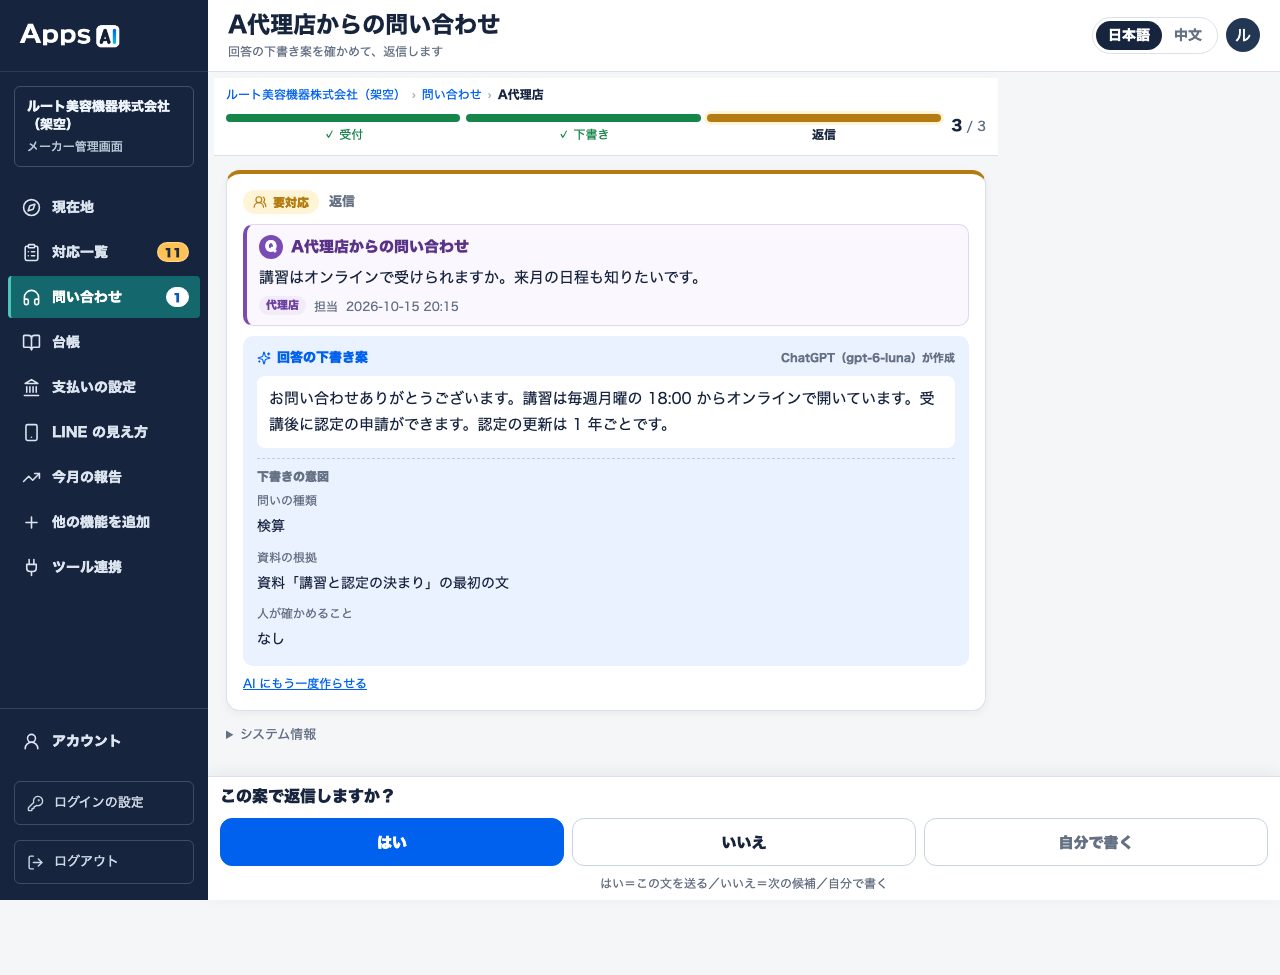
Task: Click the timestamp 2026-10-15 20:15
Action: click(x=402, y=307)
